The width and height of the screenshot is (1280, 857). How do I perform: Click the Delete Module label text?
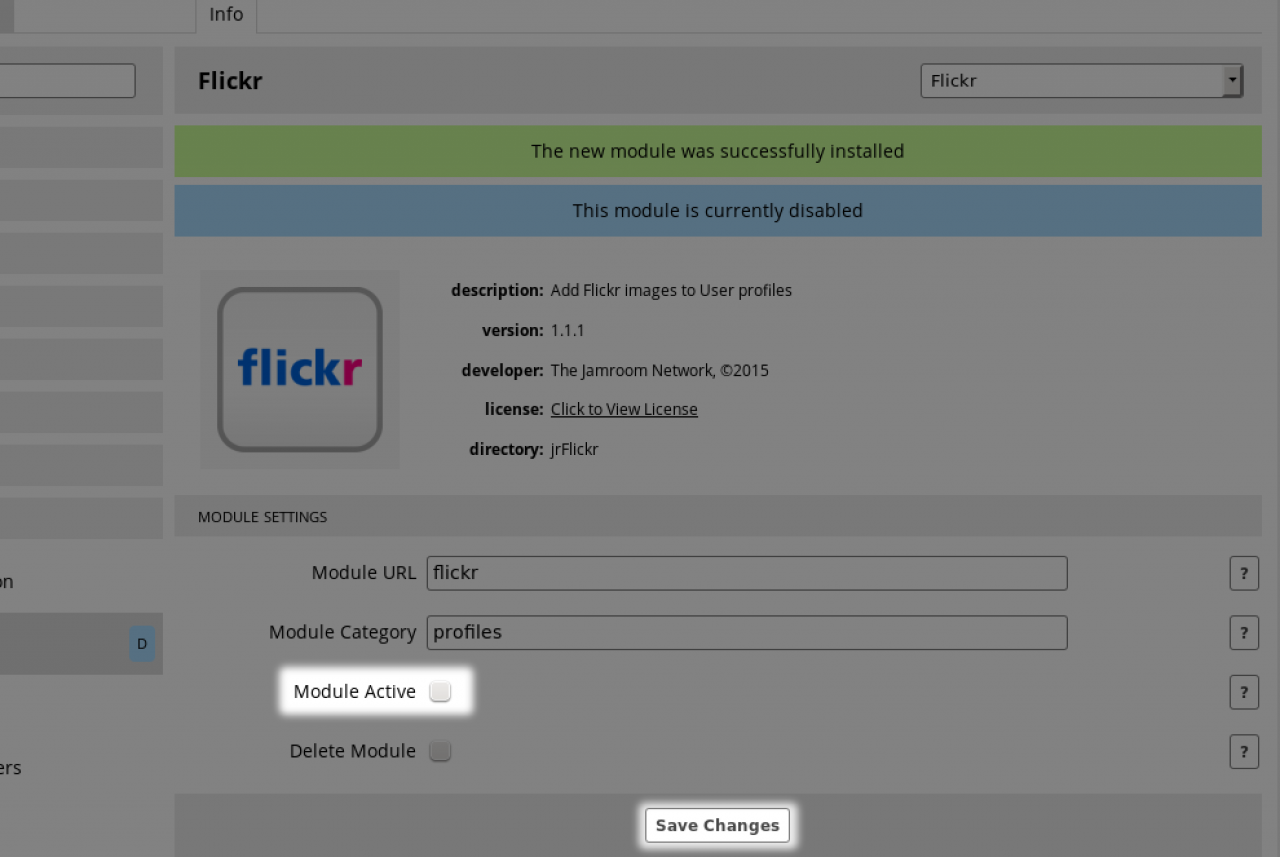tap(353, 751)
